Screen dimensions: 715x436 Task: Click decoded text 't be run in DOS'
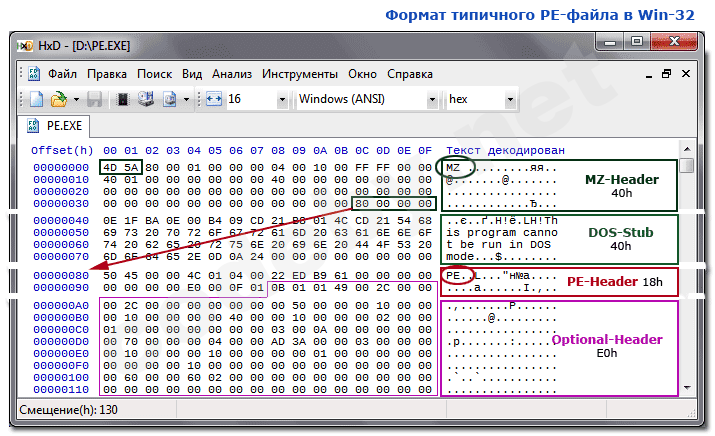click(498, 245)
